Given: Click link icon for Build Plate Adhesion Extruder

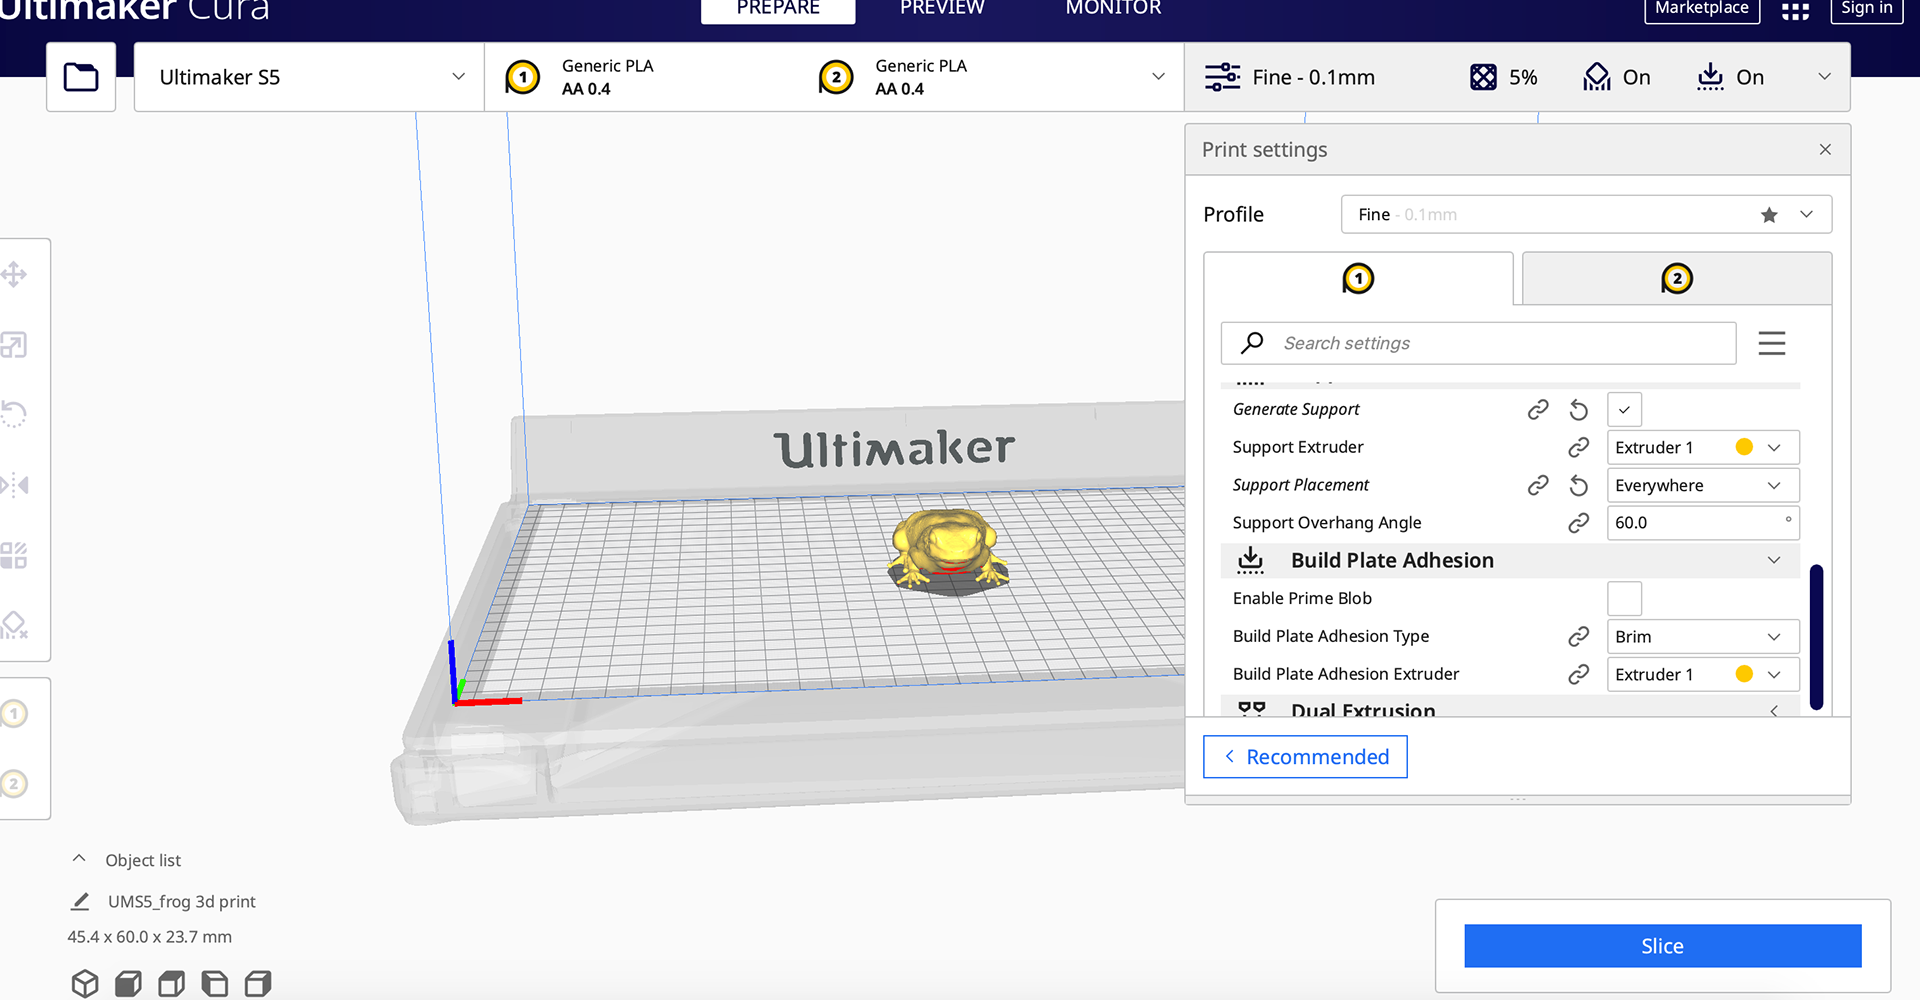Looking at the screenshot, I should [1579, 674].
